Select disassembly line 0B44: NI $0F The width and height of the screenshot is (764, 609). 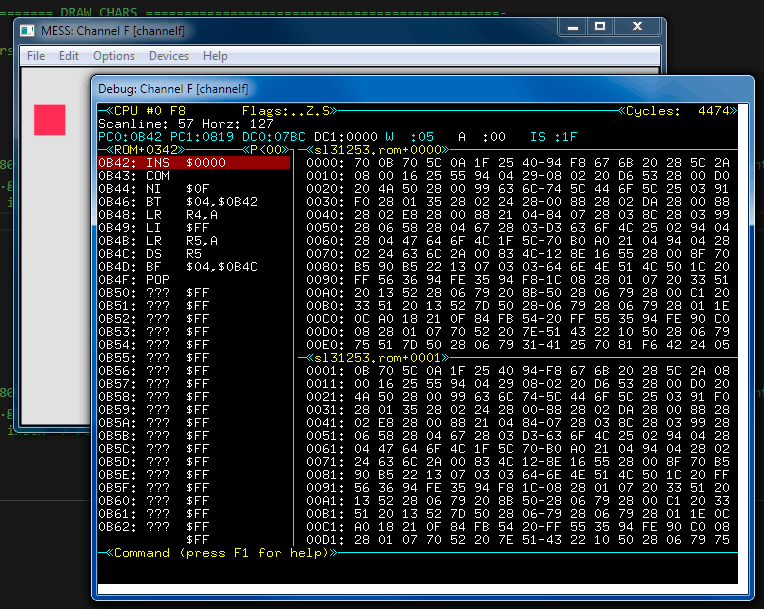194,189
